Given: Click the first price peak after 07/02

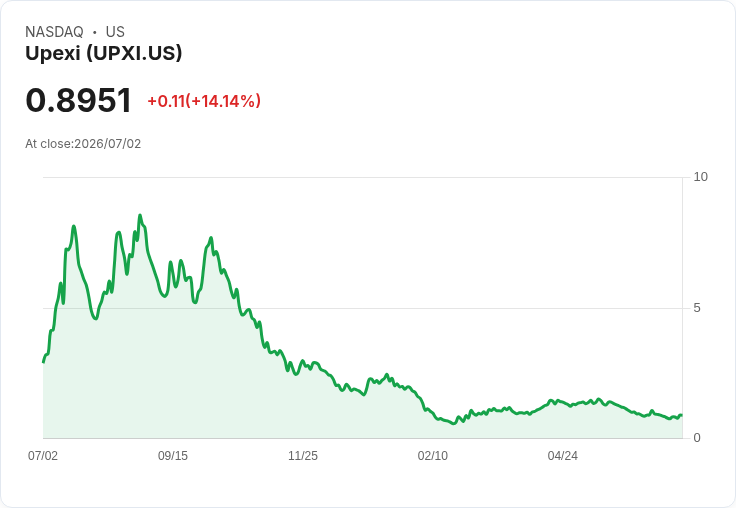Looking at the screenshot, I should pos(74,227).
